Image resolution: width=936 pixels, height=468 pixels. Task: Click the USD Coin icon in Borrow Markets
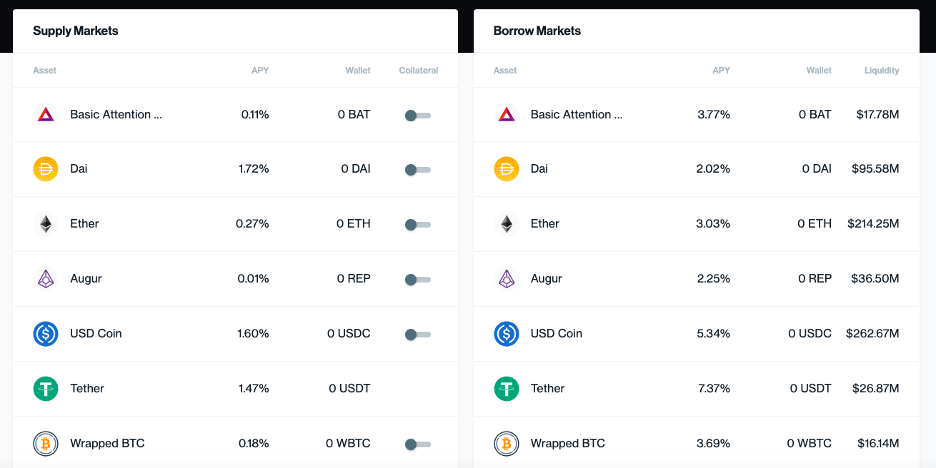(506, 334)
